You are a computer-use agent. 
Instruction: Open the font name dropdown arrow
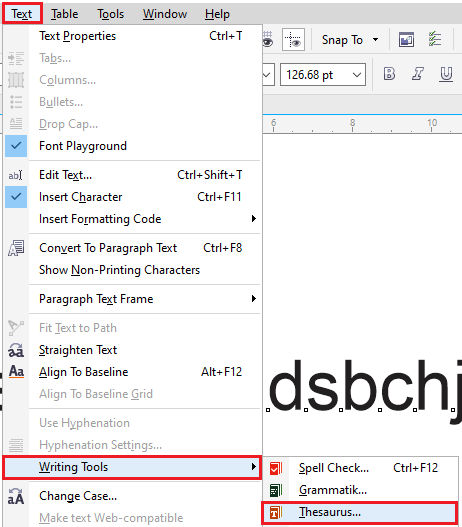[267, 75]
